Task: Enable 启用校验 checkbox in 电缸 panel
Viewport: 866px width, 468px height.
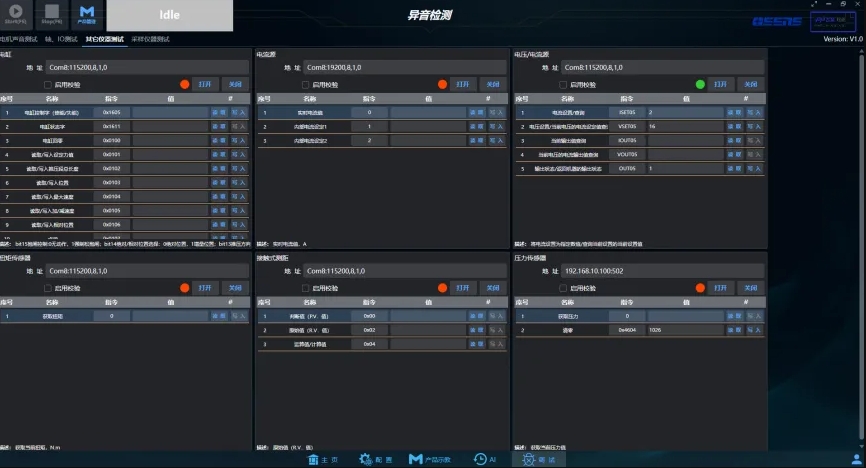Action: (47, 85)
